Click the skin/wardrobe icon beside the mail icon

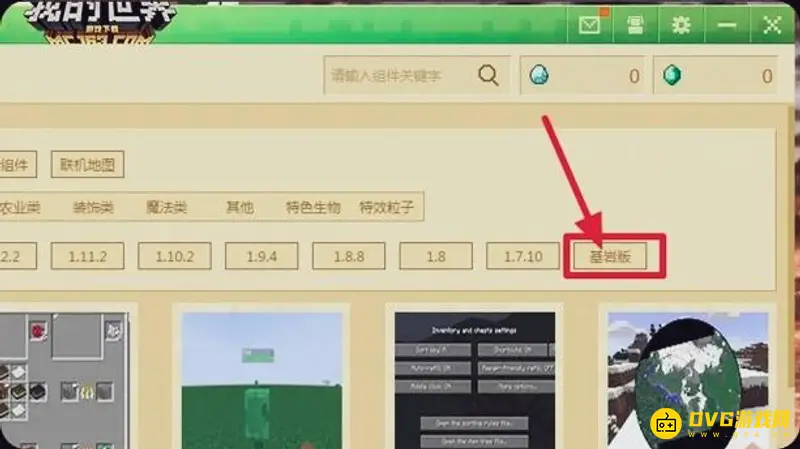634,25
